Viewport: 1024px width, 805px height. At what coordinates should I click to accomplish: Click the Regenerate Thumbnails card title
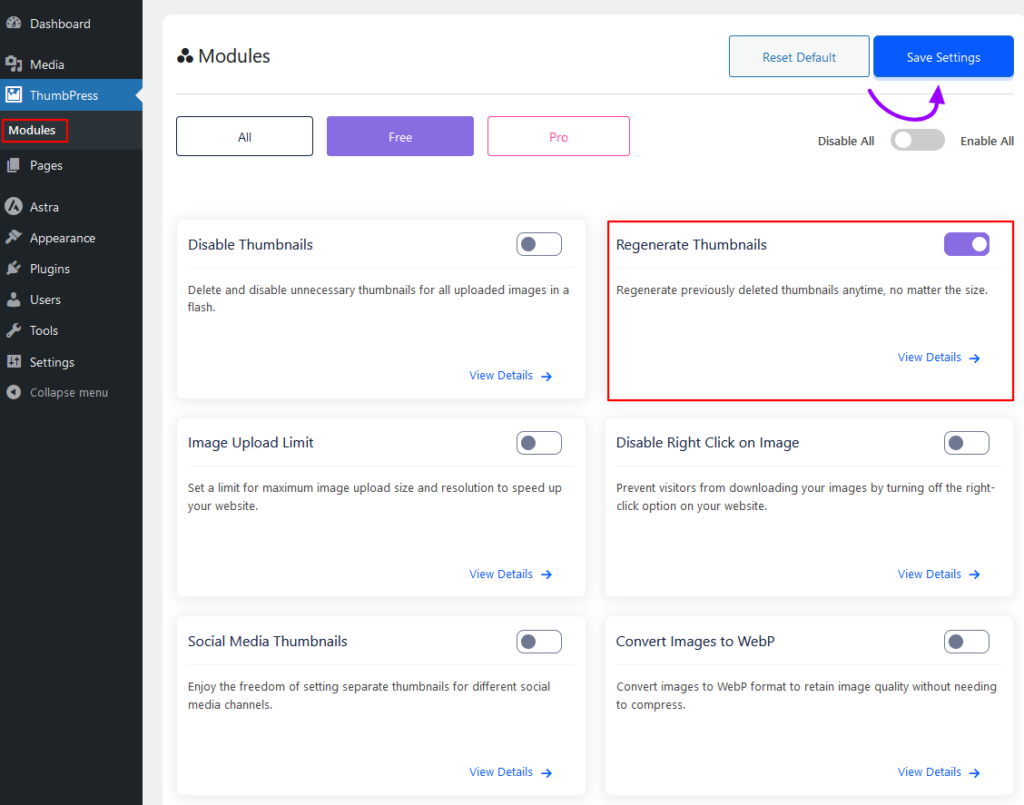(x=691, y=245)
